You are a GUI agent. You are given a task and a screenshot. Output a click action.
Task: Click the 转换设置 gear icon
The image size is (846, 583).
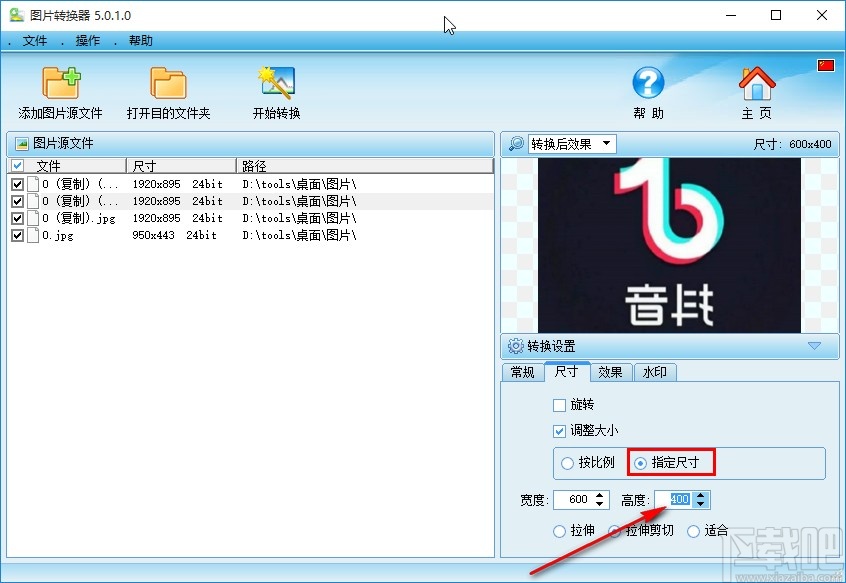[x=514, y=346]
